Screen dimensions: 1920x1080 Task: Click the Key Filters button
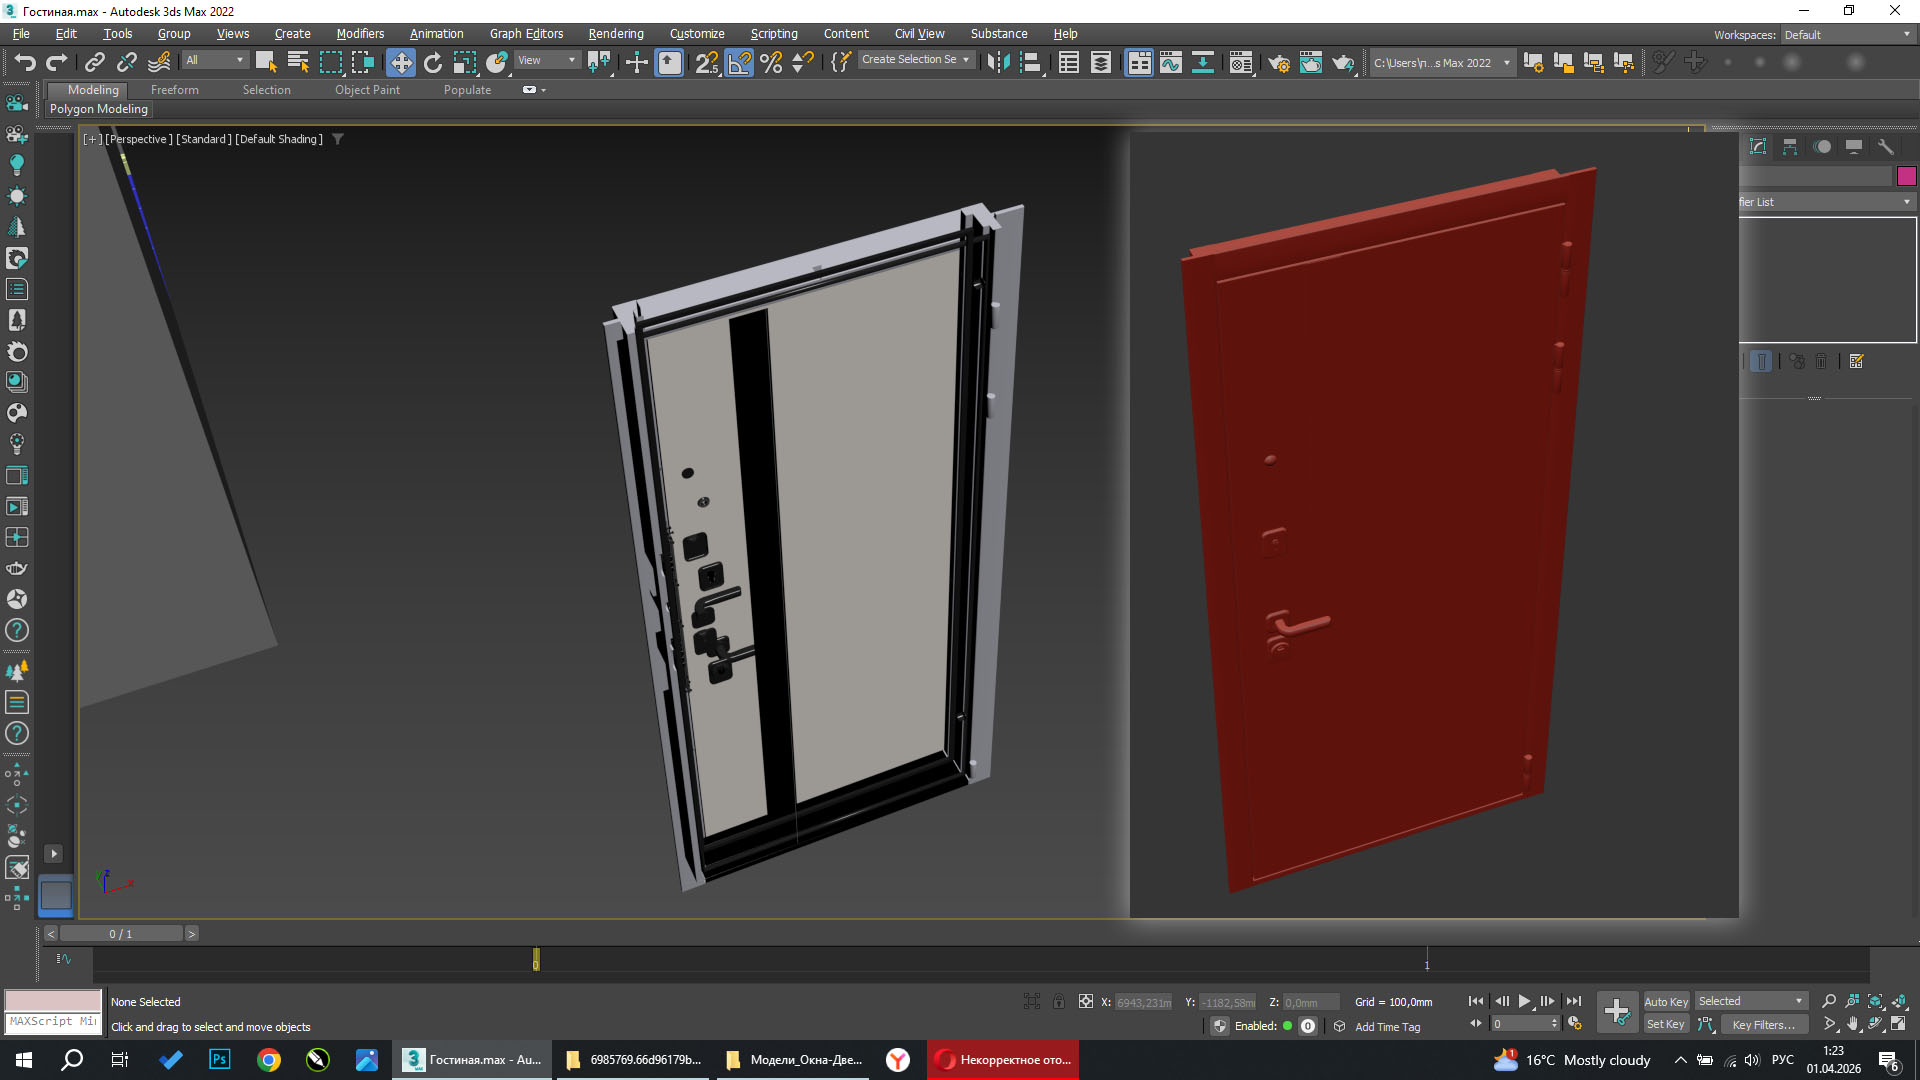[x=1763, y=1025]
